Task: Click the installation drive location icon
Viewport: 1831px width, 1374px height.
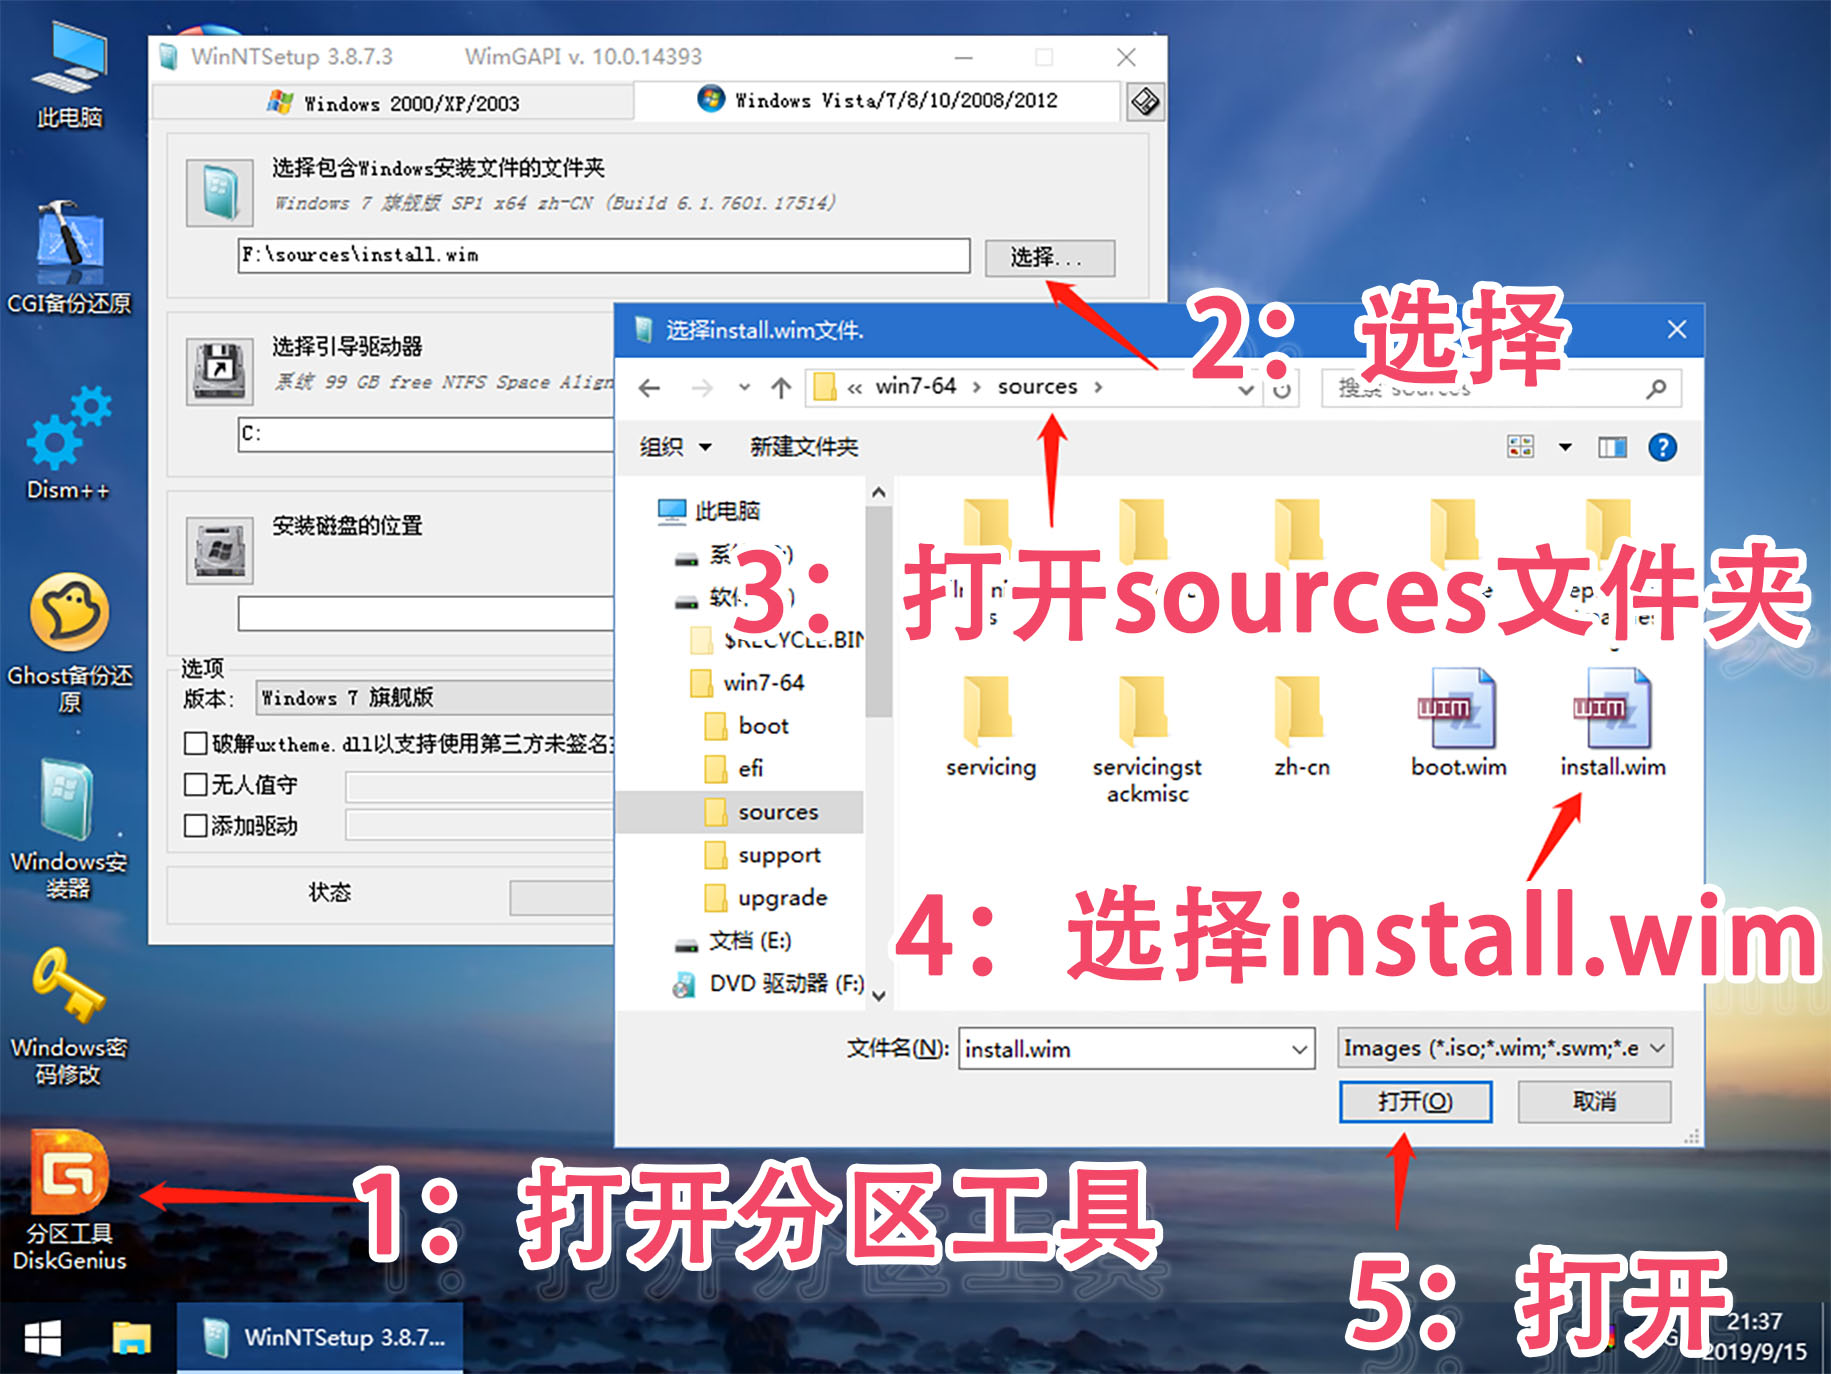Action: 219,551
